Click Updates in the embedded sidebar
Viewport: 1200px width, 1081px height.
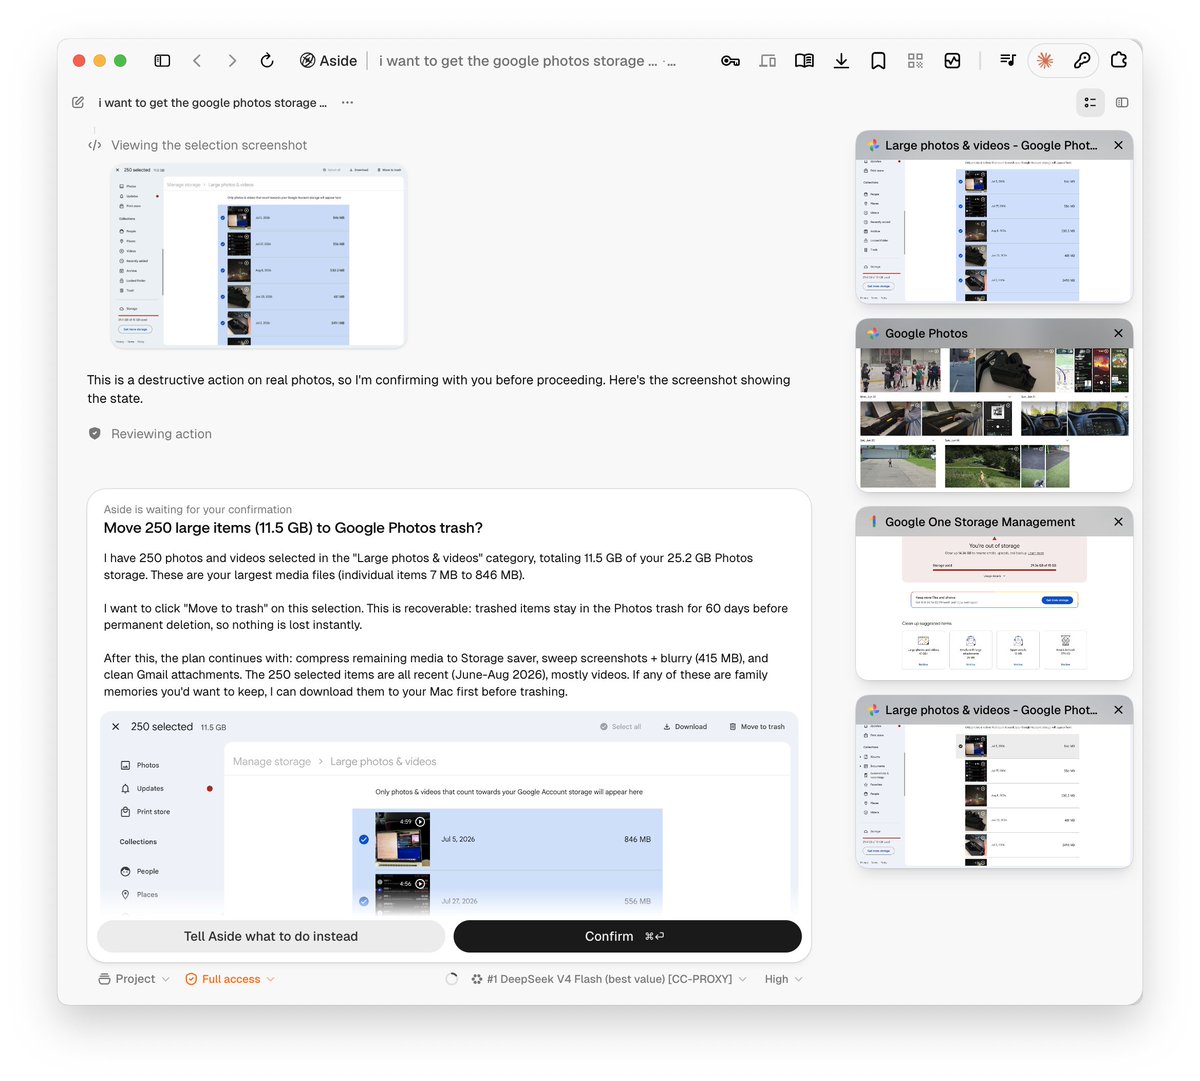point(142,789)
